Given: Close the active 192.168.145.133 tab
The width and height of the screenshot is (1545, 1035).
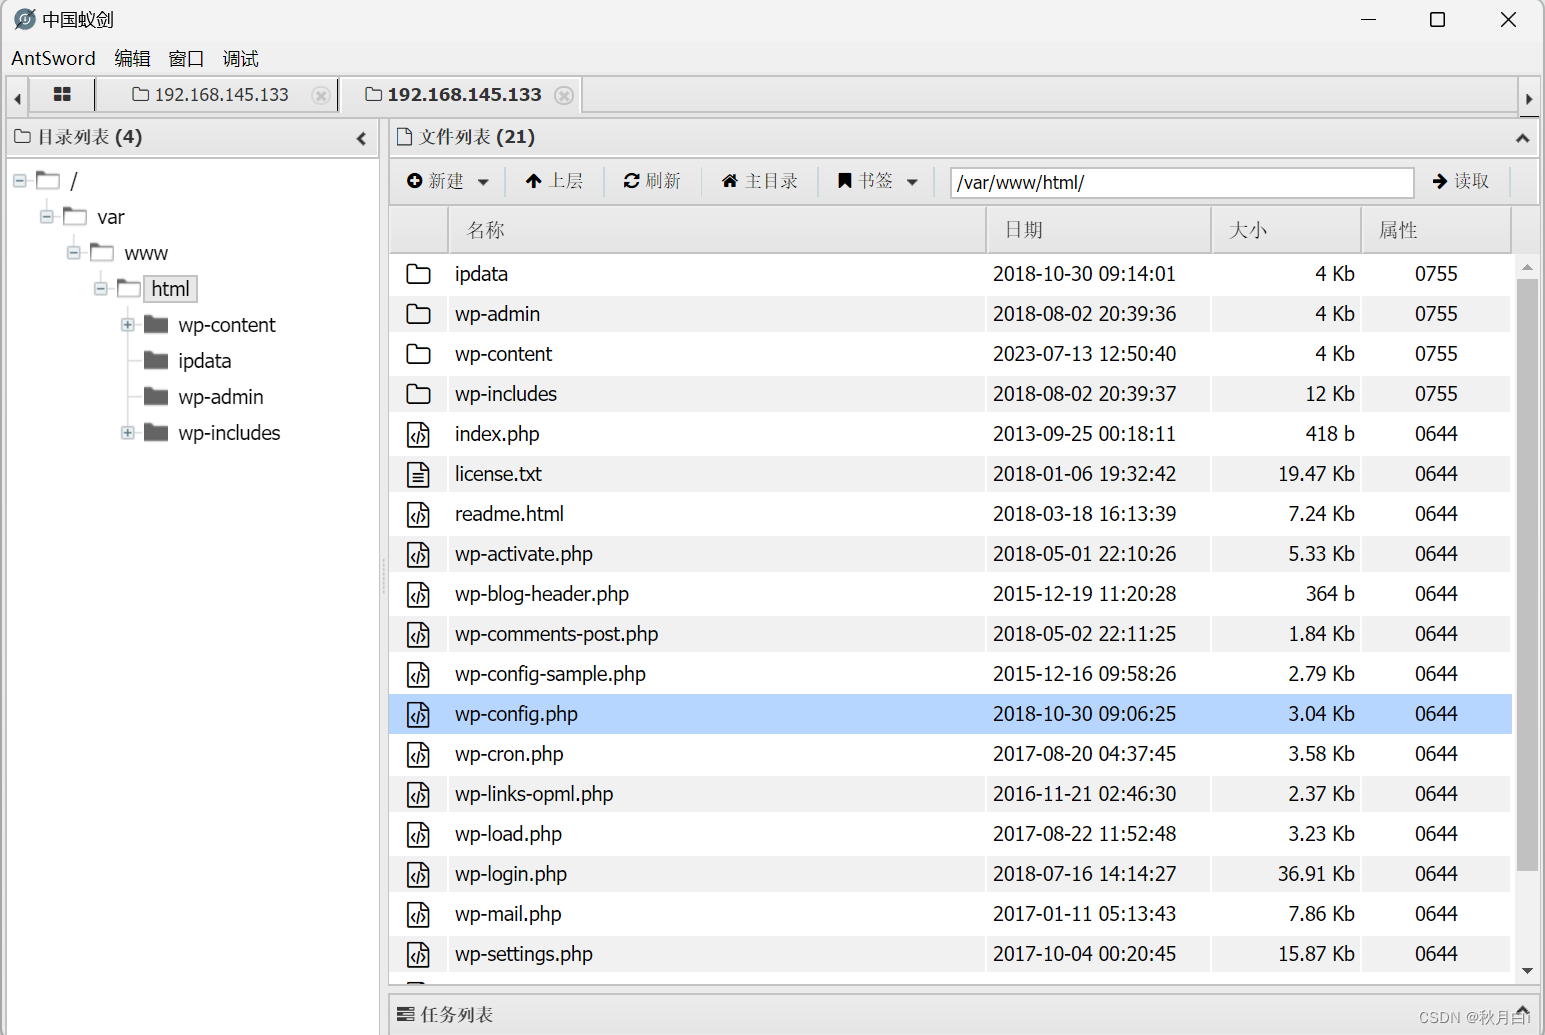Looking at the screenshot, I should pos(564,94).
